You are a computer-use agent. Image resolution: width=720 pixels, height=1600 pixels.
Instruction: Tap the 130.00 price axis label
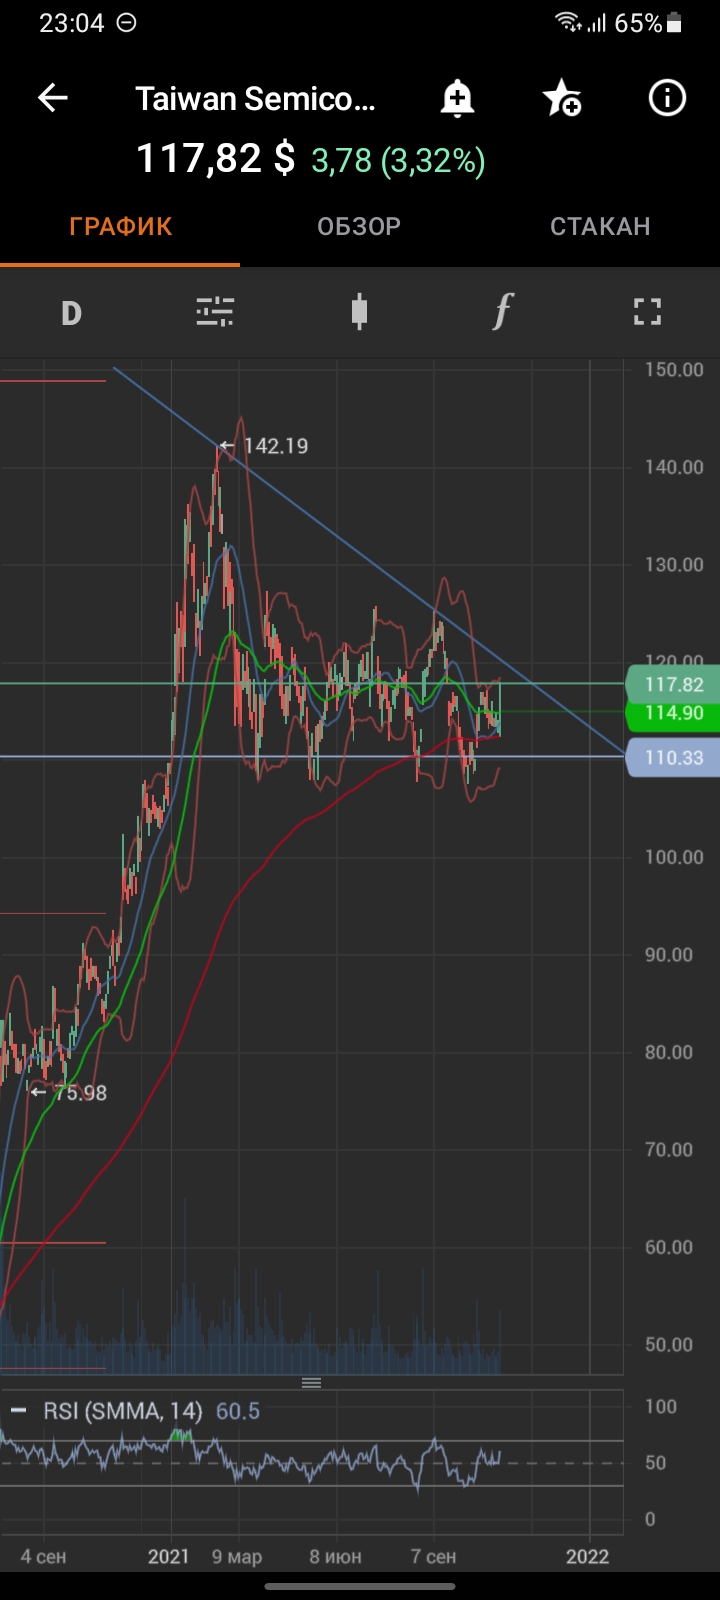coord(674,565)
